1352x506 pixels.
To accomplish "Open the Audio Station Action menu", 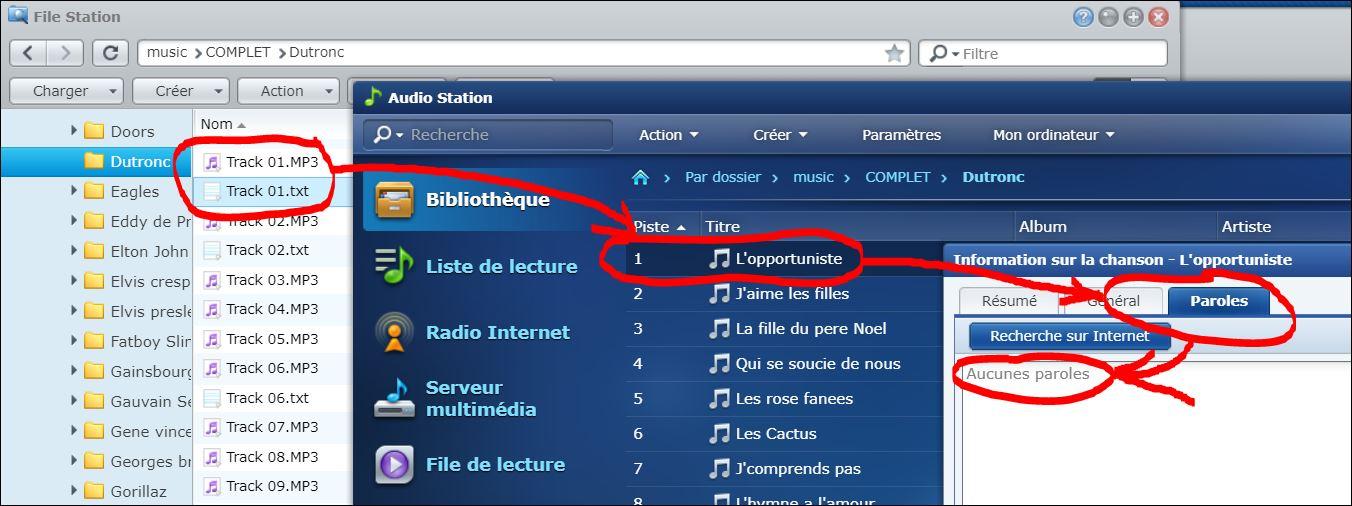I will click(669, 134).
